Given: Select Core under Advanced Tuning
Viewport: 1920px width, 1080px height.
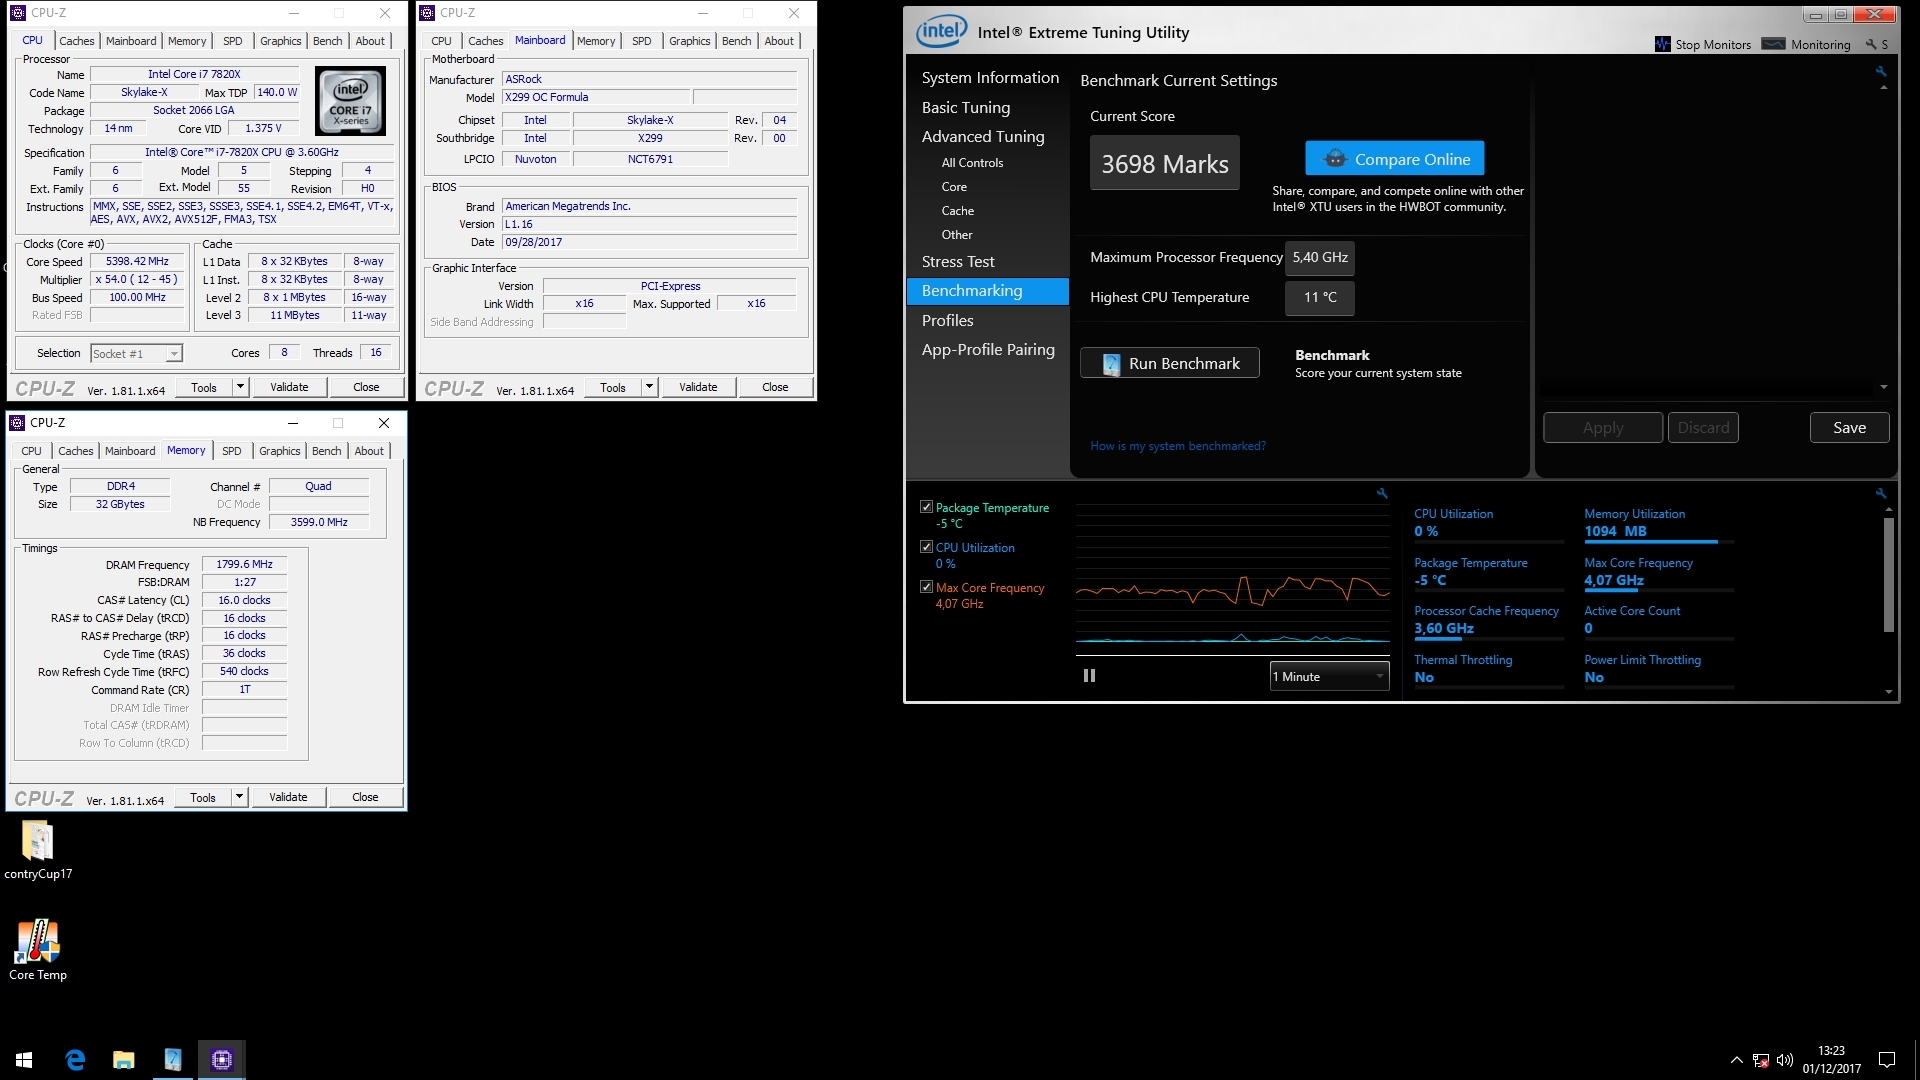Looking at the screenshot, I should click(x=954, y=186).
